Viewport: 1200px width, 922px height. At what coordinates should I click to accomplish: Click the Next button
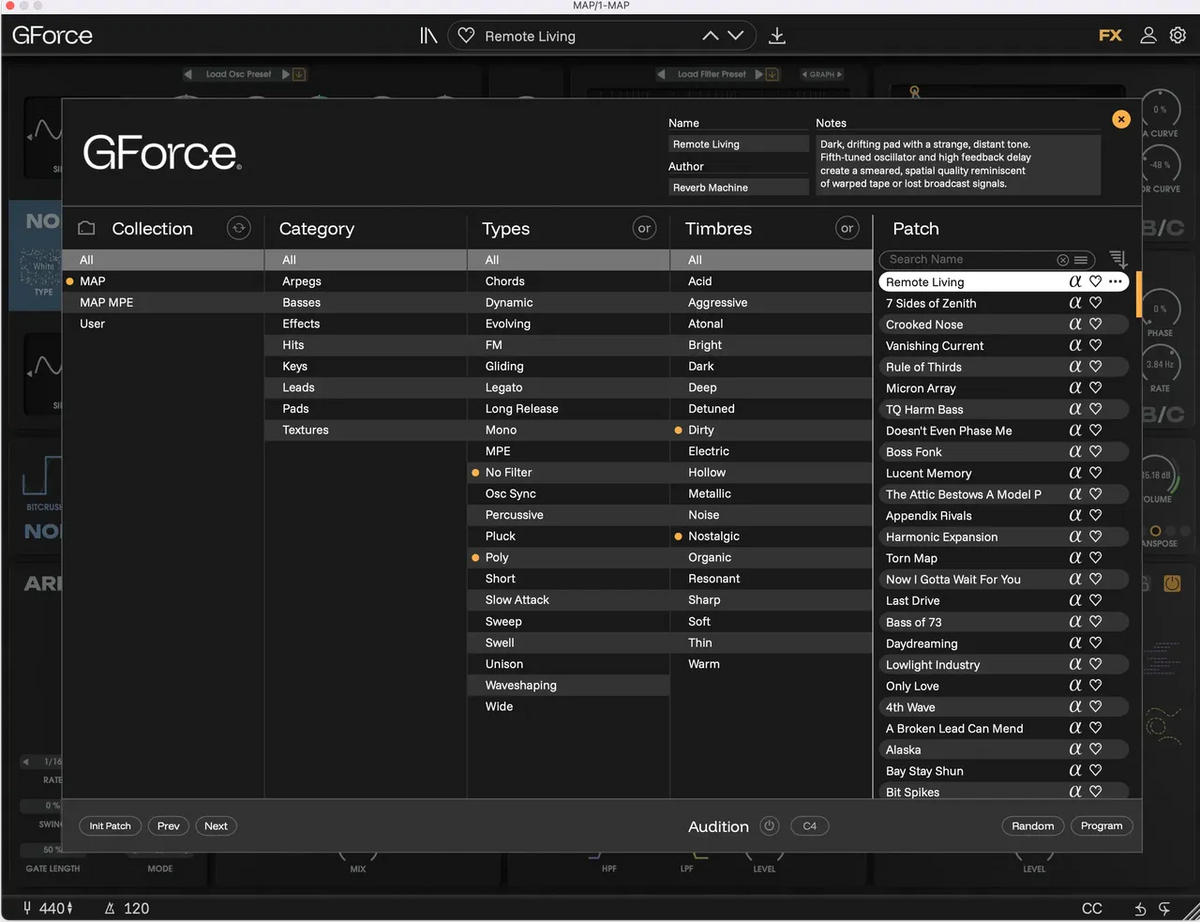pyautogui.click(x=216, y=826)
